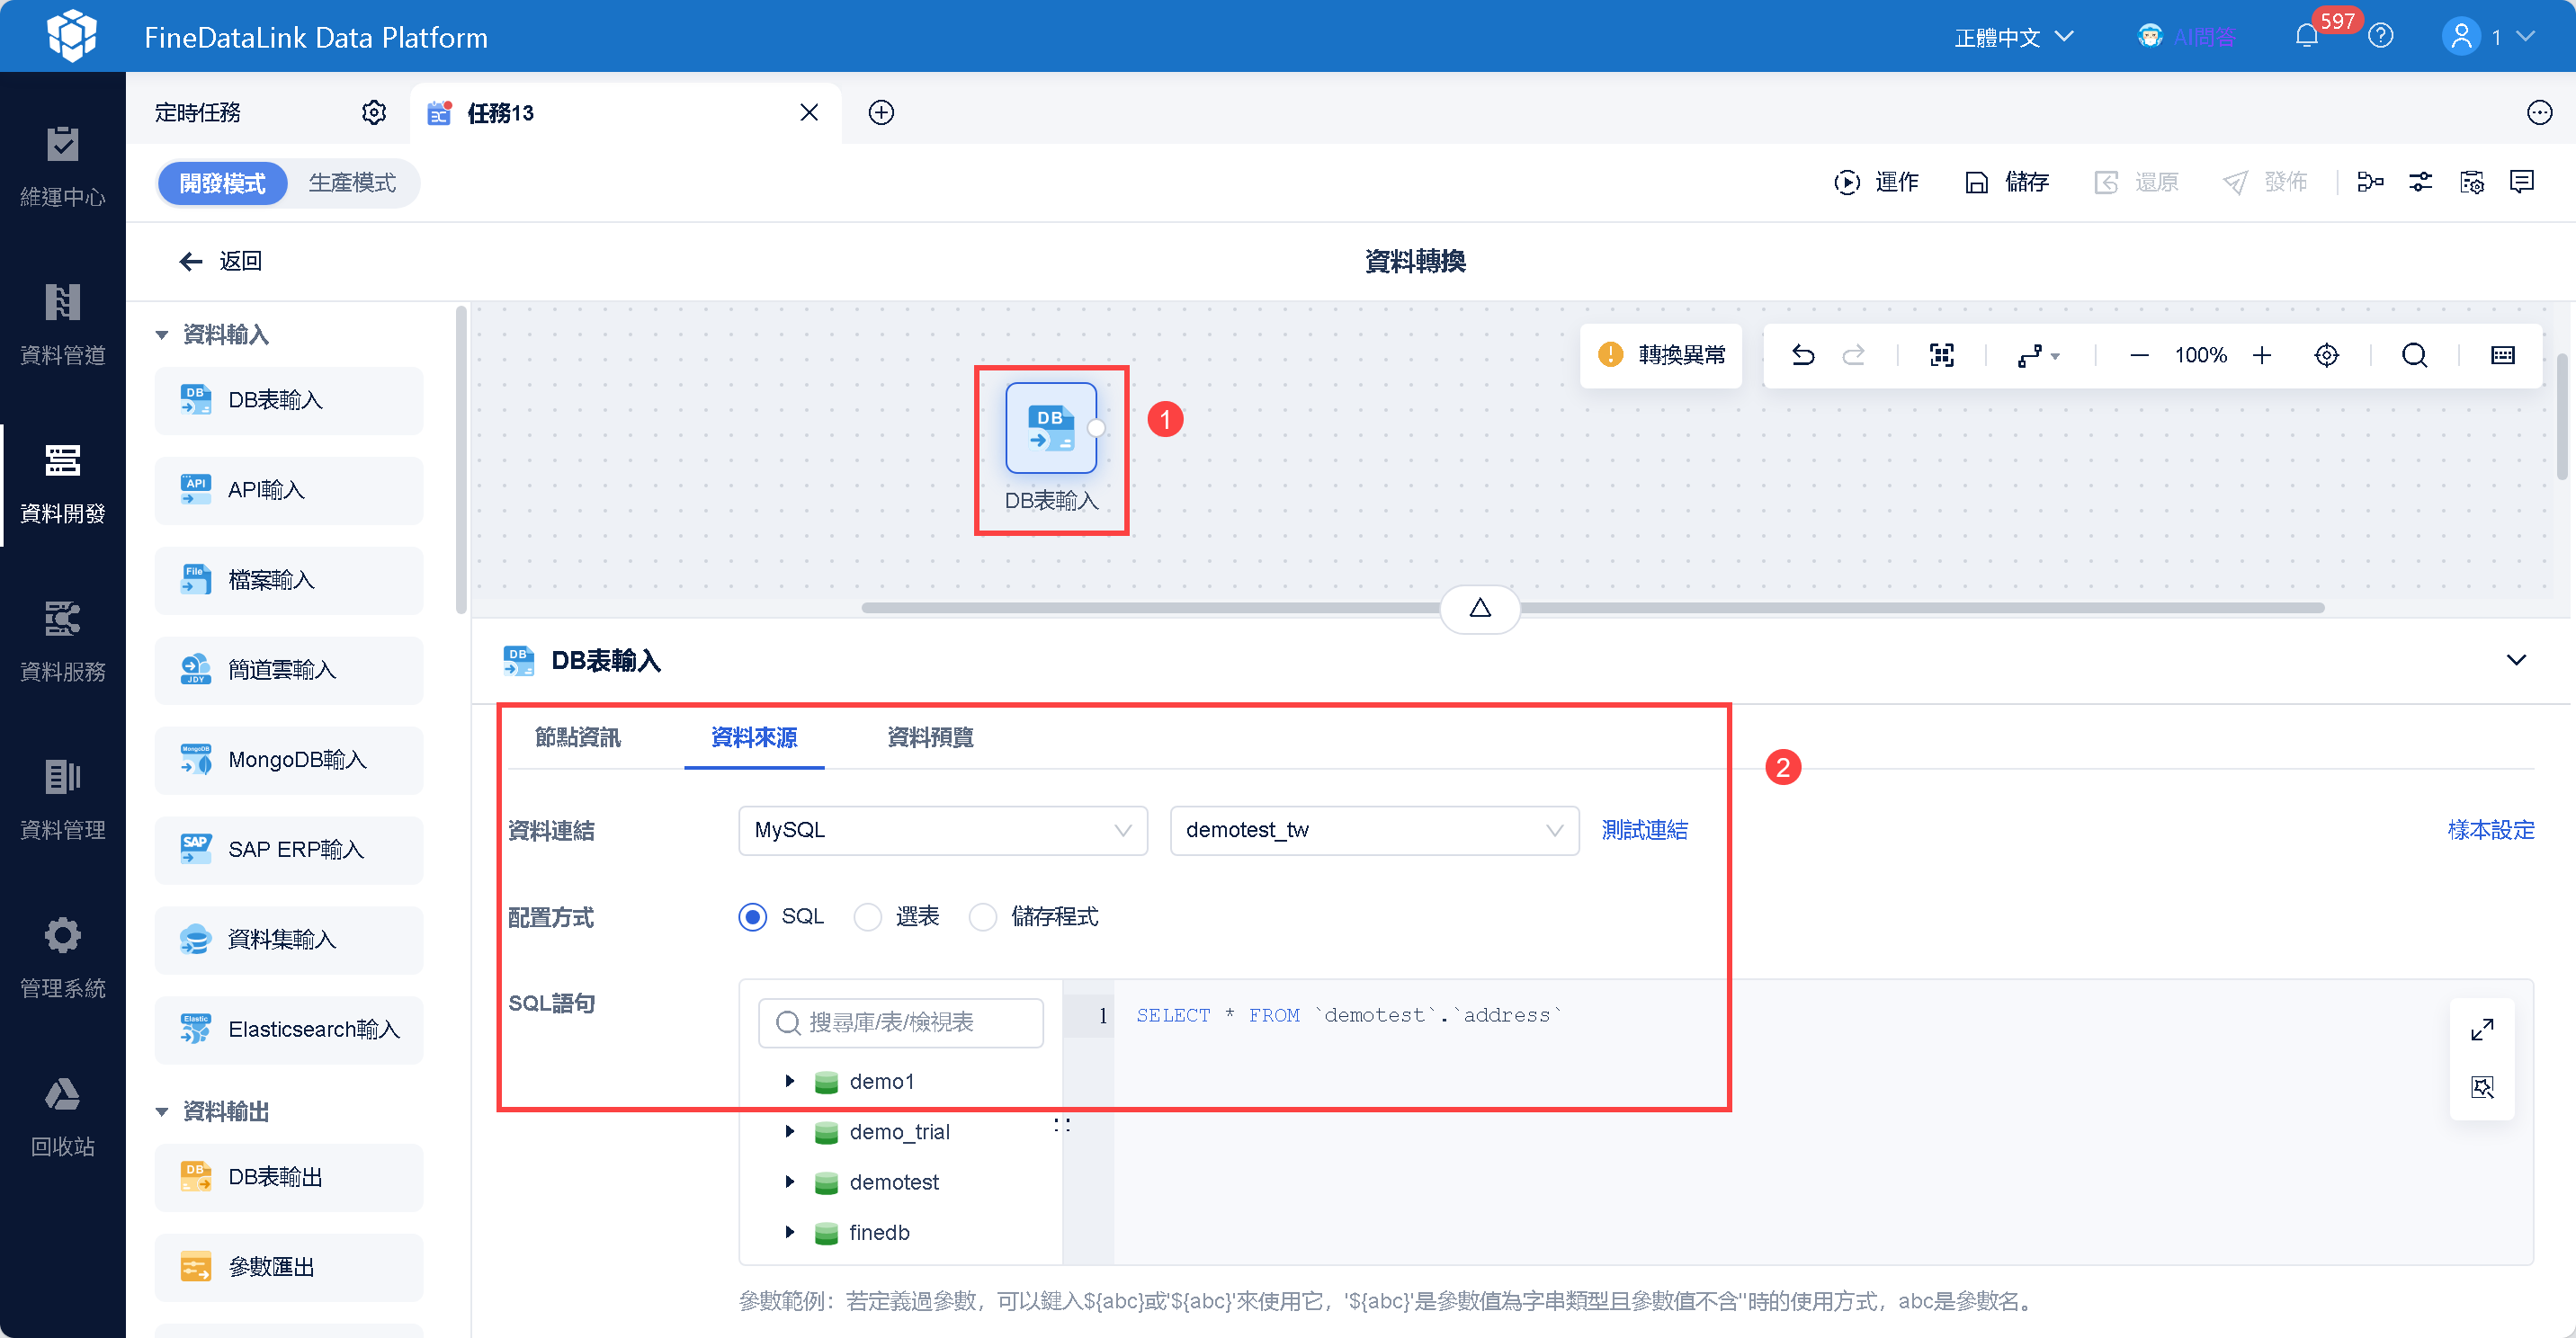The image size is (2576, 1338).
Task: Click the 測試連結 link
Action: coord(1644,830)
